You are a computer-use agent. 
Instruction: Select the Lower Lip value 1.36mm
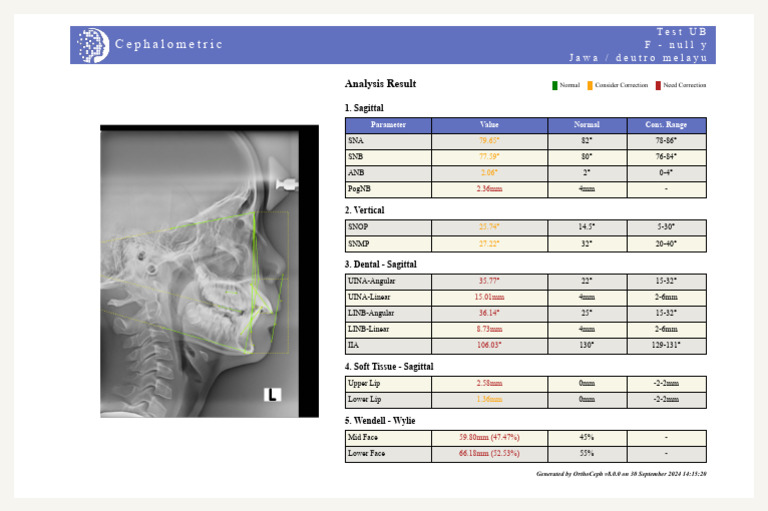pyautogui.click(x=489, y=400)
